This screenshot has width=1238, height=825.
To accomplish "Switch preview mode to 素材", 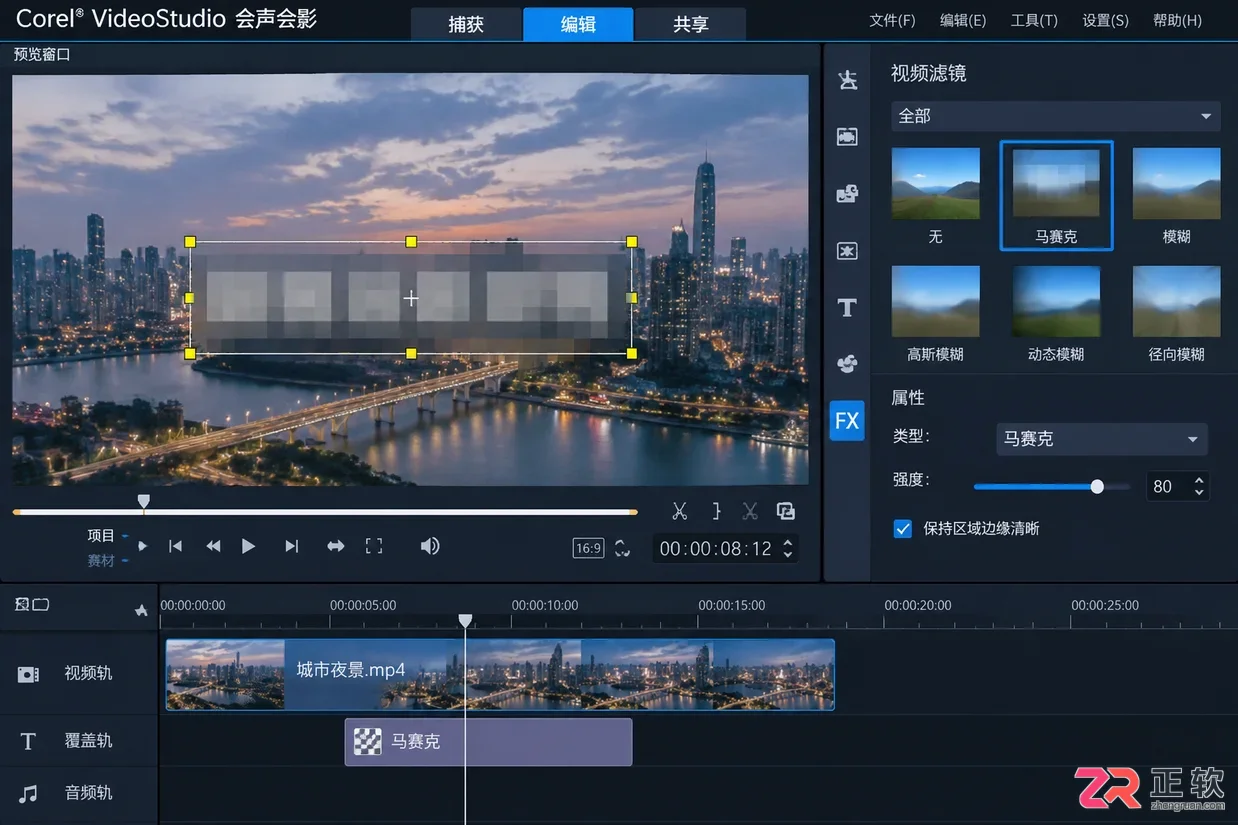I will tap(101, 560).
